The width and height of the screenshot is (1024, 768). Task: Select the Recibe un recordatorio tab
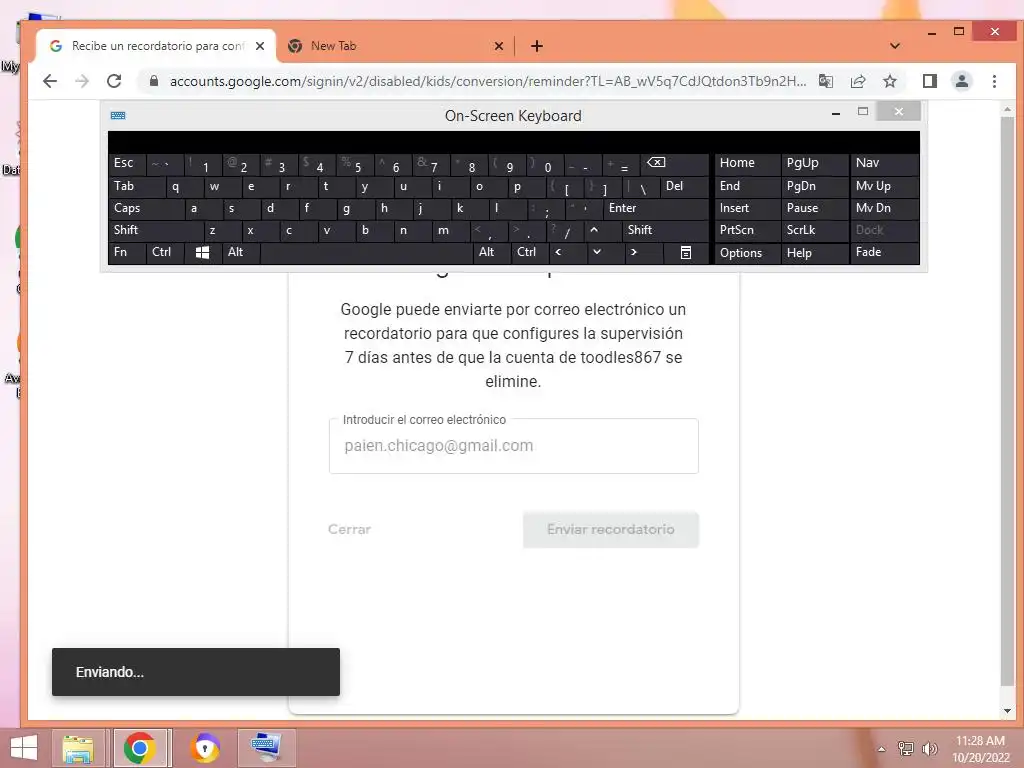point(157,46)
